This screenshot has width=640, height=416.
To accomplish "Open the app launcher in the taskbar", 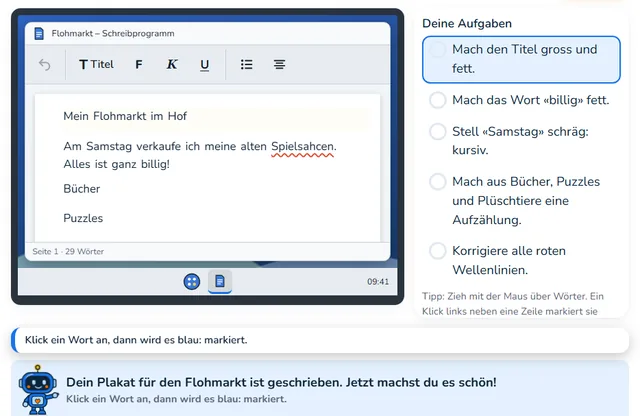I will 192,281.
